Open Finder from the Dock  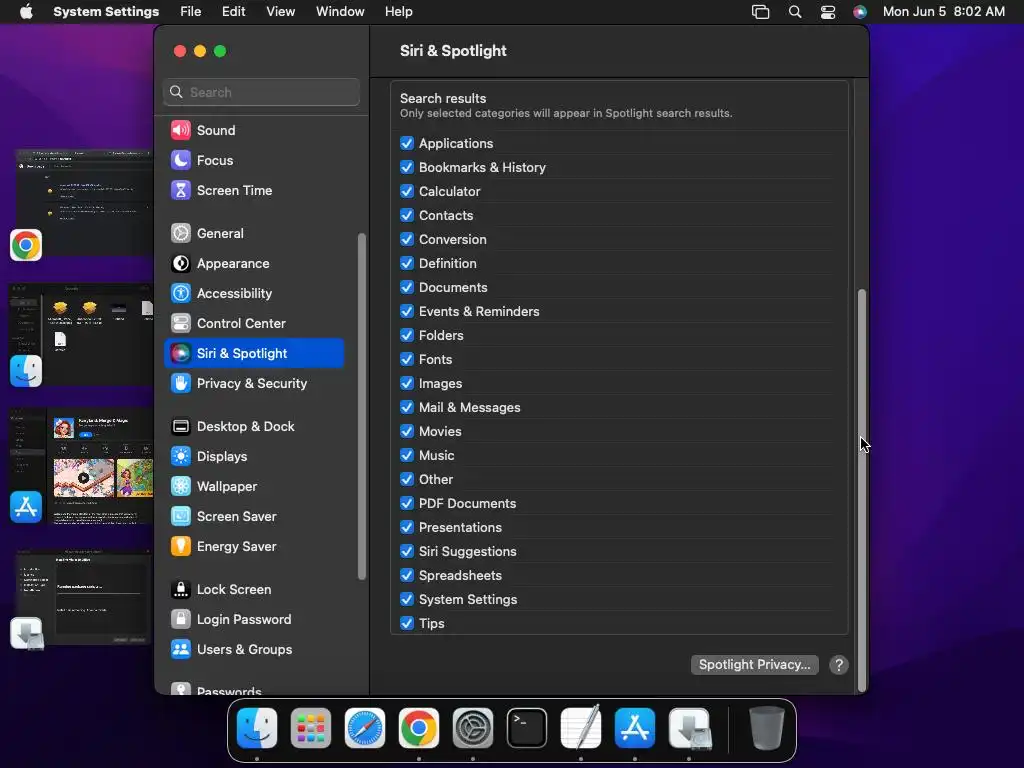pos(257,728)
